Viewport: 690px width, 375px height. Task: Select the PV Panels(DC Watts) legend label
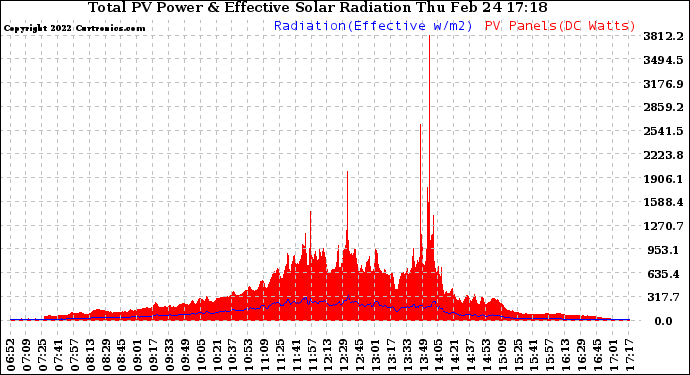tap(560, 26)
